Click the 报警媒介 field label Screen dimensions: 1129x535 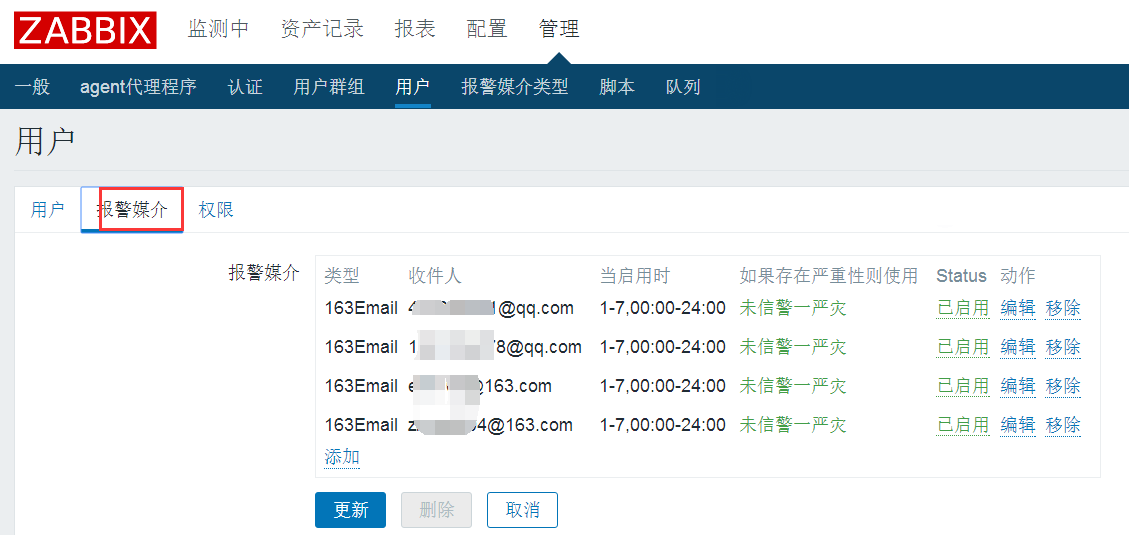pos(264,273)
